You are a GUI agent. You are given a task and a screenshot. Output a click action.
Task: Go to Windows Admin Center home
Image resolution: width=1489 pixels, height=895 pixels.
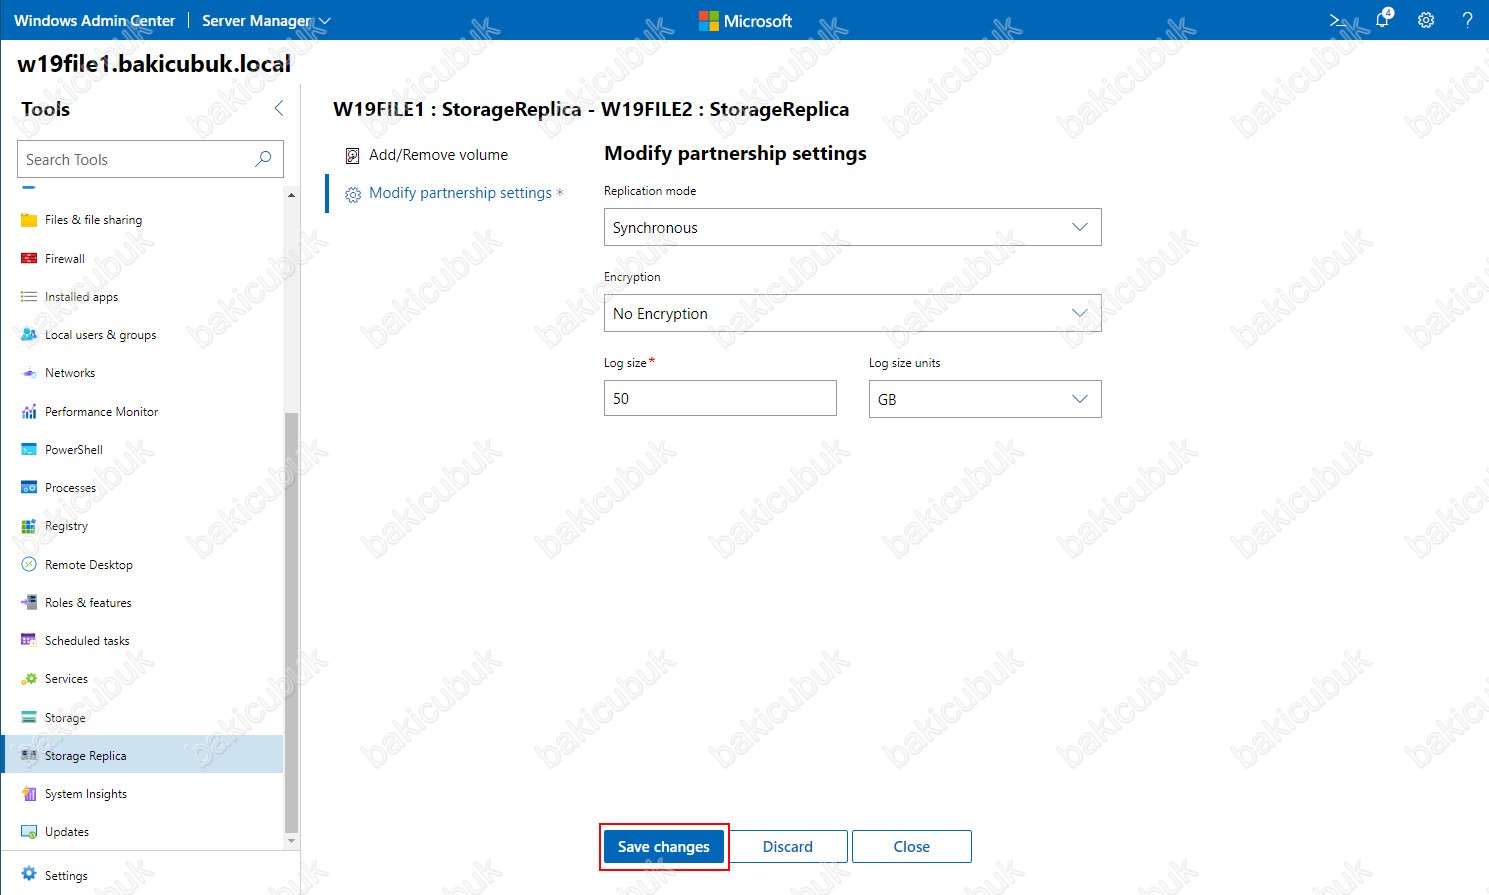[94, 20]
